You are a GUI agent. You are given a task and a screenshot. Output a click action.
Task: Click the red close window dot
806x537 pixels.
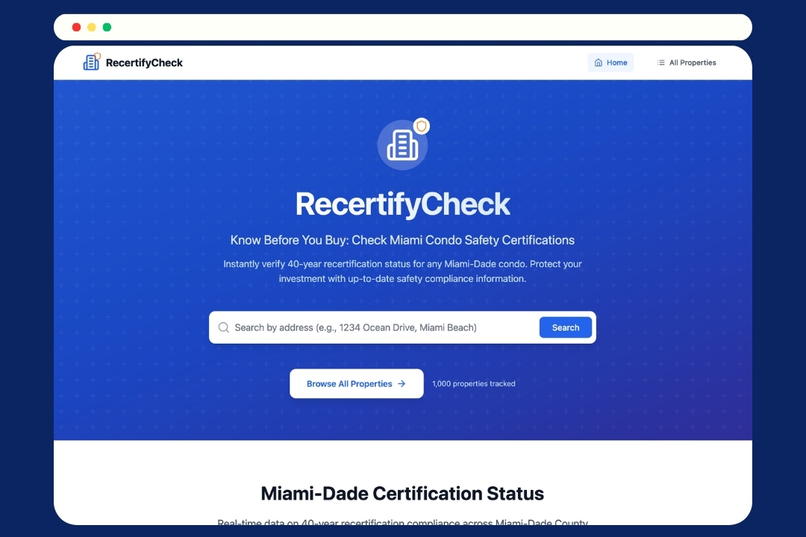tap(76, 27)
